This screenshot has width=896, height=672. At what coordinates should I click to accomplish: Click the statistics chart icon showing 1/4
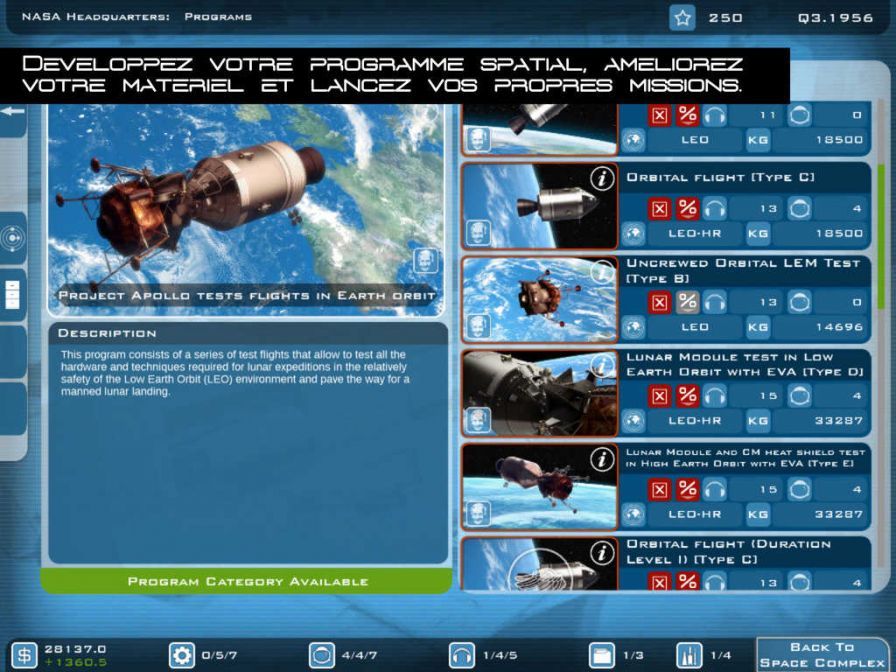[x=688, y=654]
